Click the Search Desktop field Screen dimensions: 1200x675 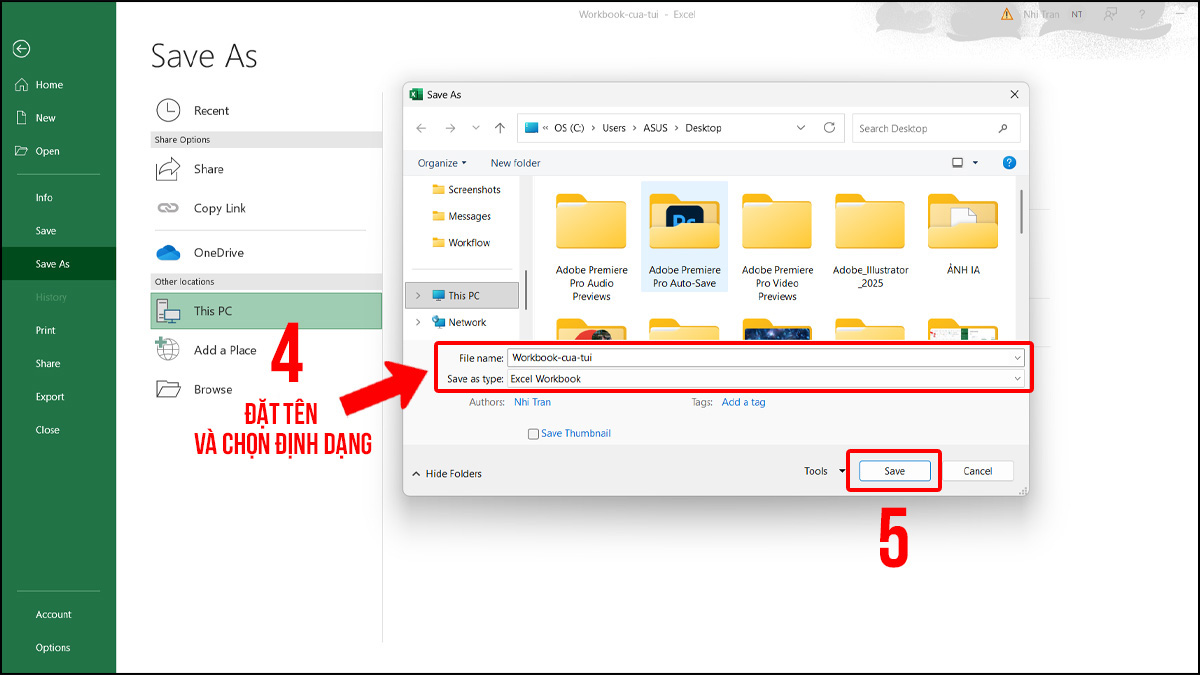(936, 128)
